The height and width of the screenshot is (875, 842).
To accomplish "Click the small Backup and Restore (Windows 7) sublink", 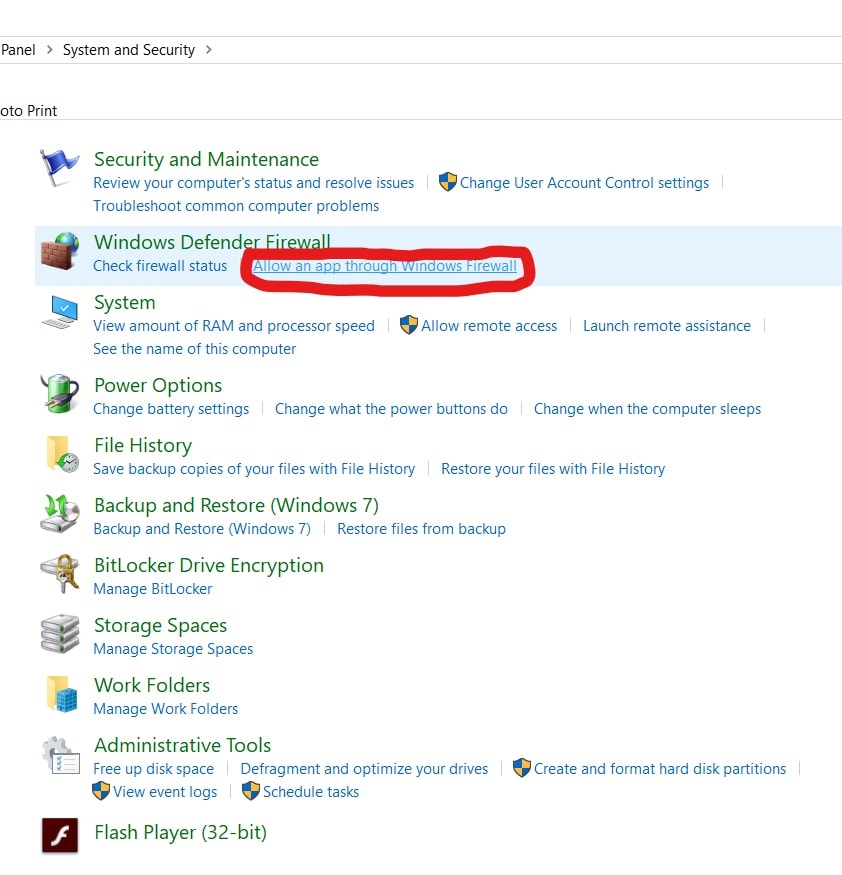I will pos(202,529).
